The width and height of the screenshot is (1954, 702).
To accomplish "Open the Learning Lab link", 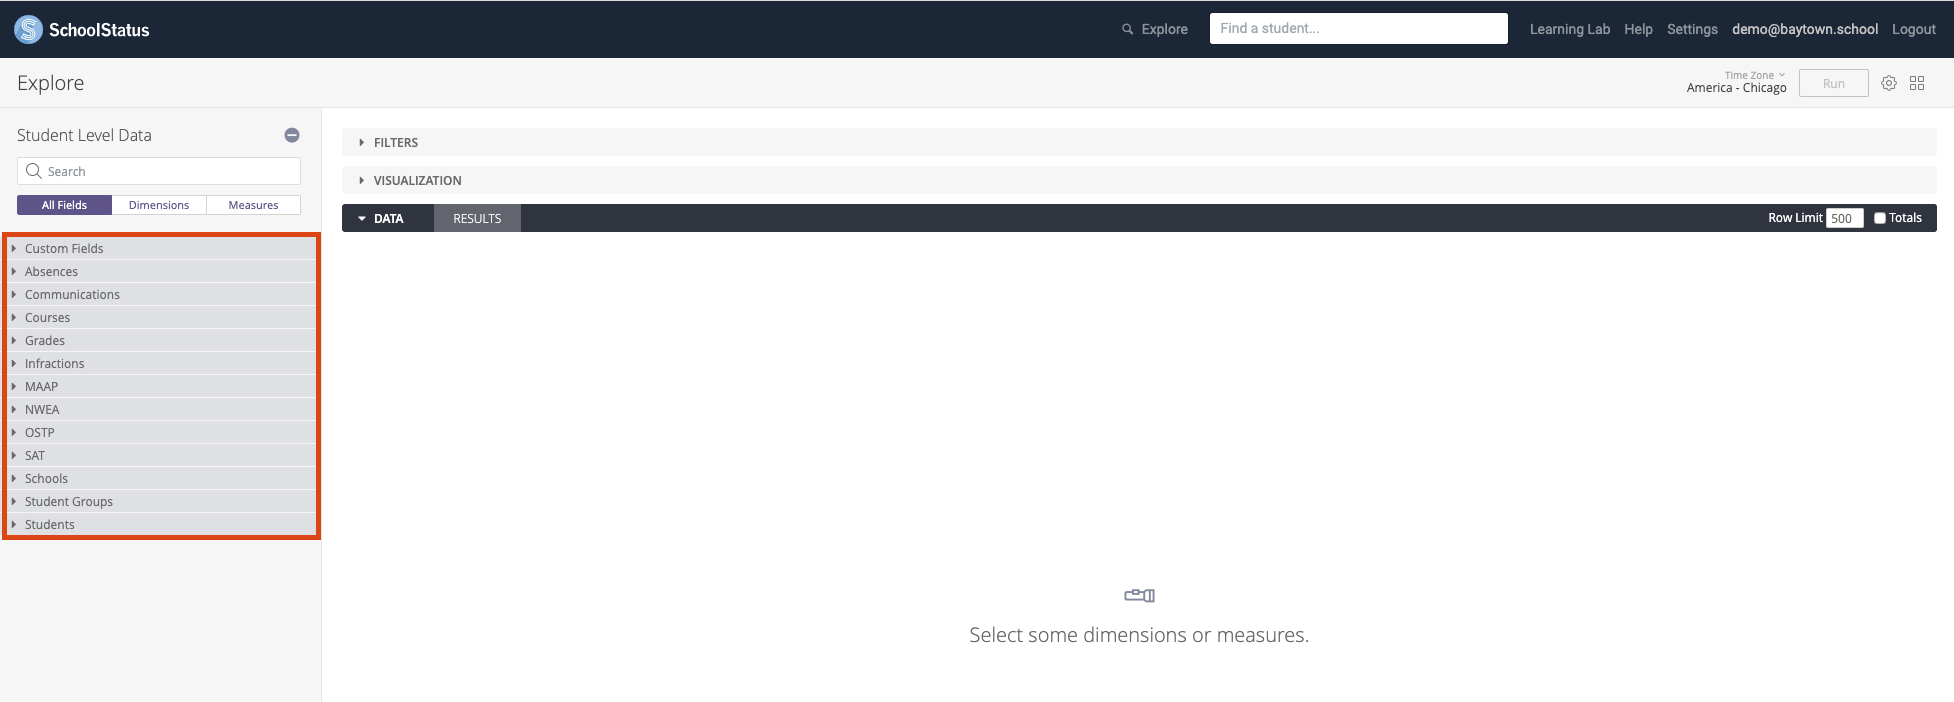I will (1570, 29).
